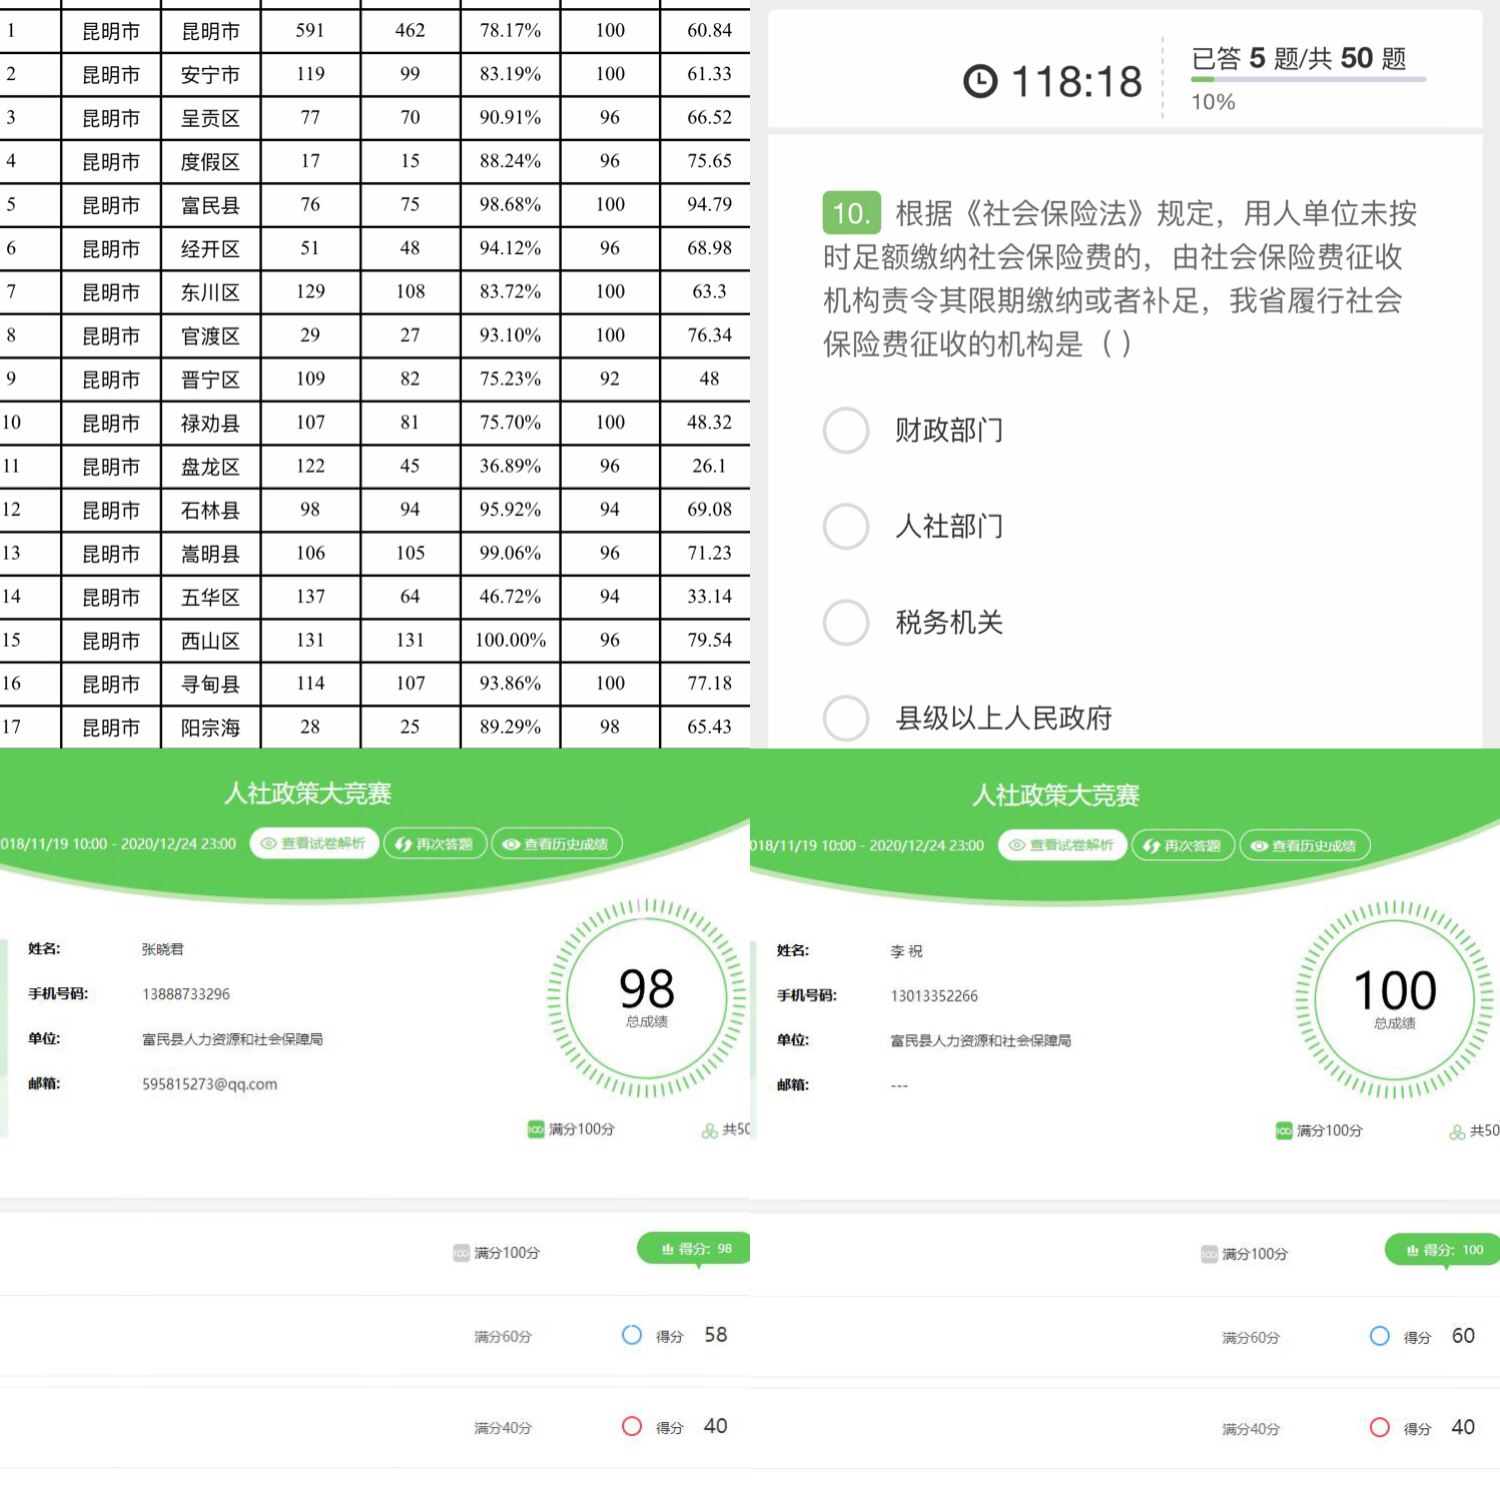1500x1498 pixels.
Task: Select the 县级以上人民政府 option
Action: pyautogui.click(x=846, y=718)
